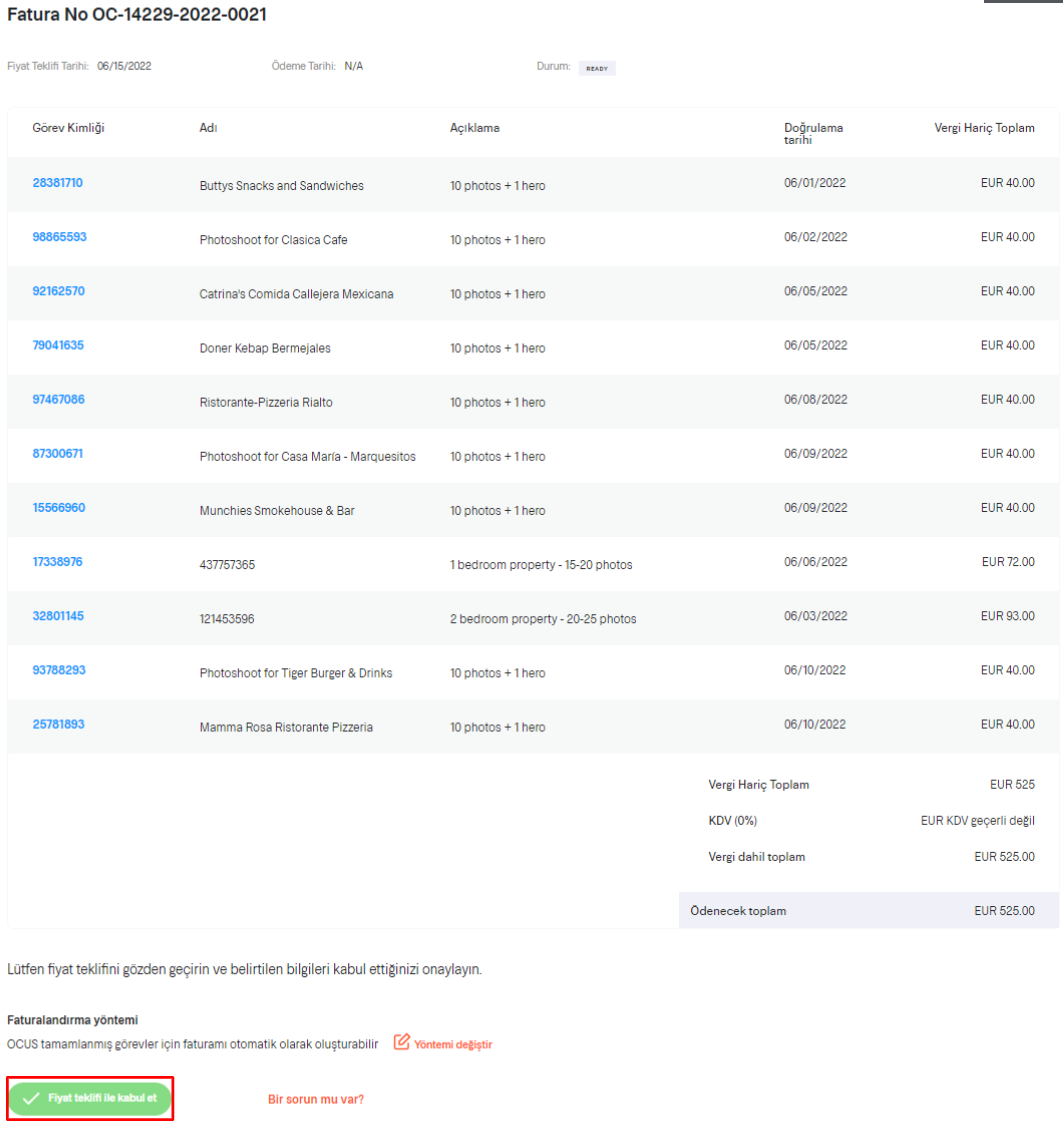Open the 'Bir sorun mu var?' link
This screenshot has height=1126, width=1063.
(x=315, y=1099)
